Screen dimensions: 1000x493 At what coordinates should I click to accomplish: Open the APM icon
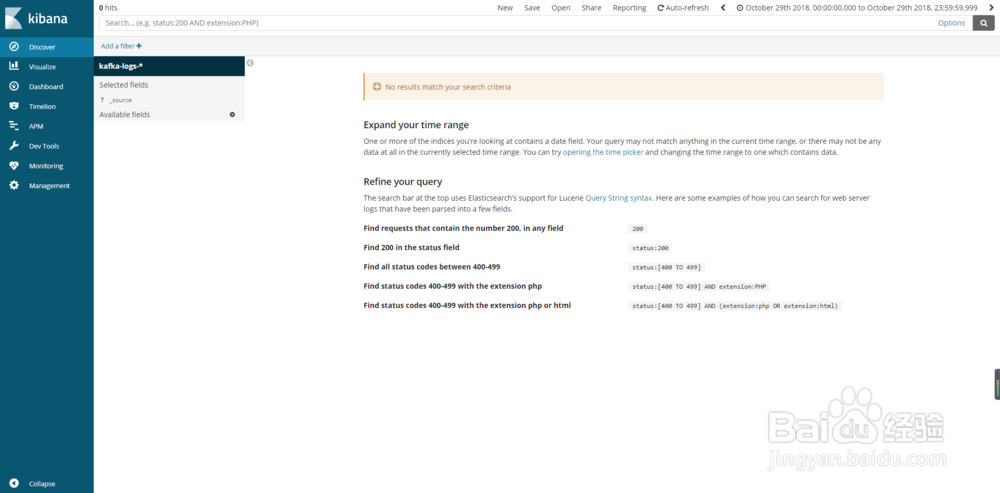tap(14, 126)
